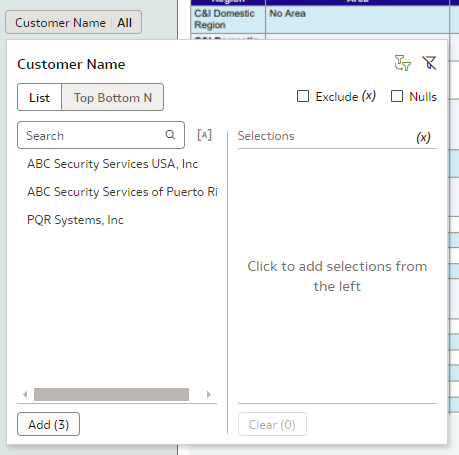
Task: Switch to the List tab
Action: (39, 97)
